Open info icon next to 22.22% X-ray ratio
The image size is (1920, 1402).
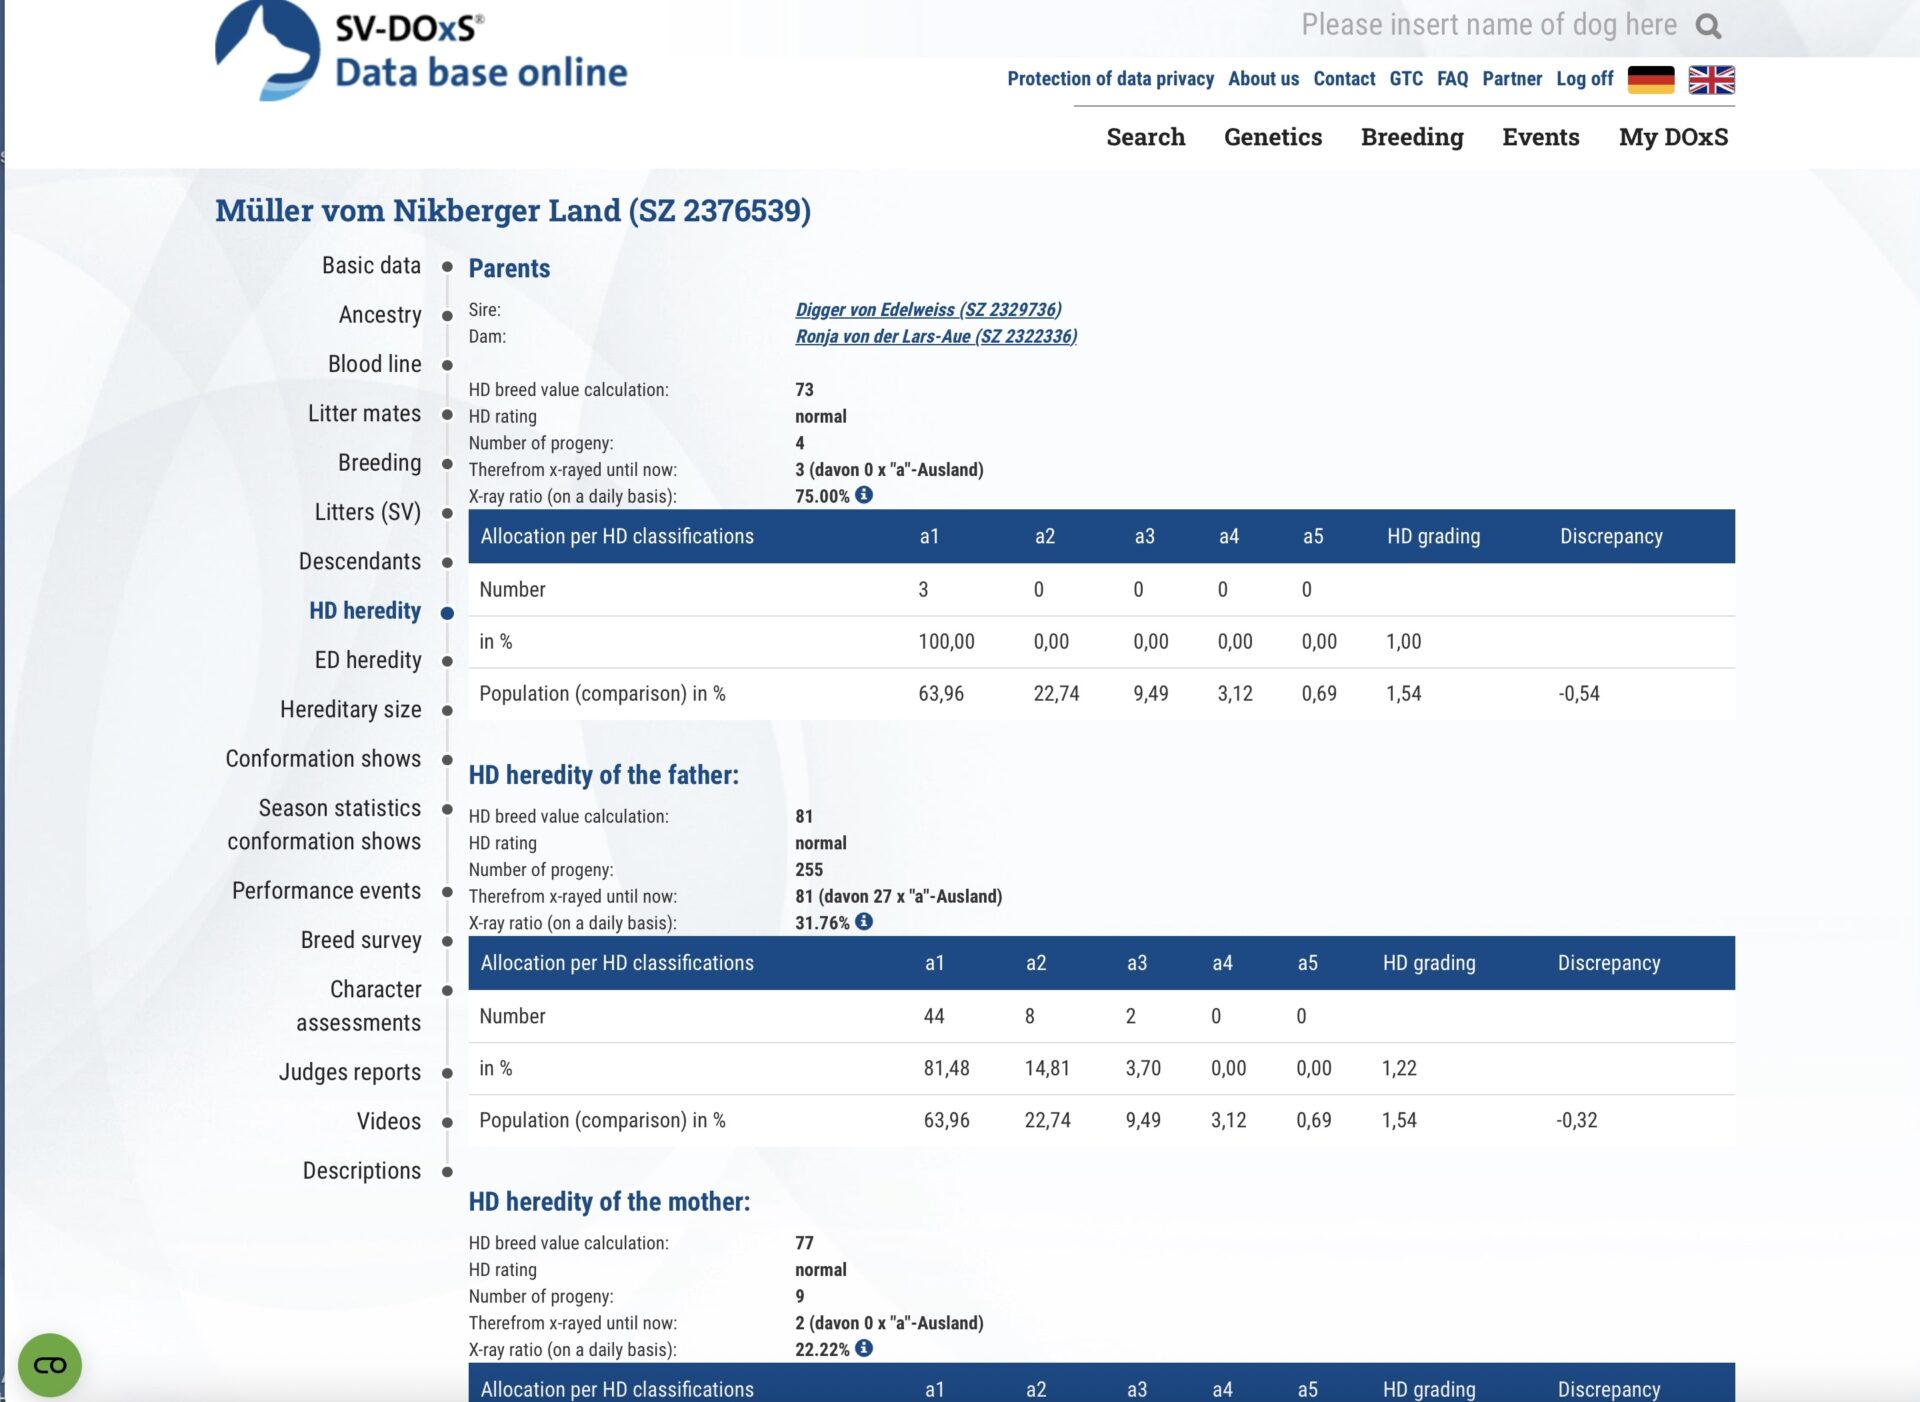864,1348
